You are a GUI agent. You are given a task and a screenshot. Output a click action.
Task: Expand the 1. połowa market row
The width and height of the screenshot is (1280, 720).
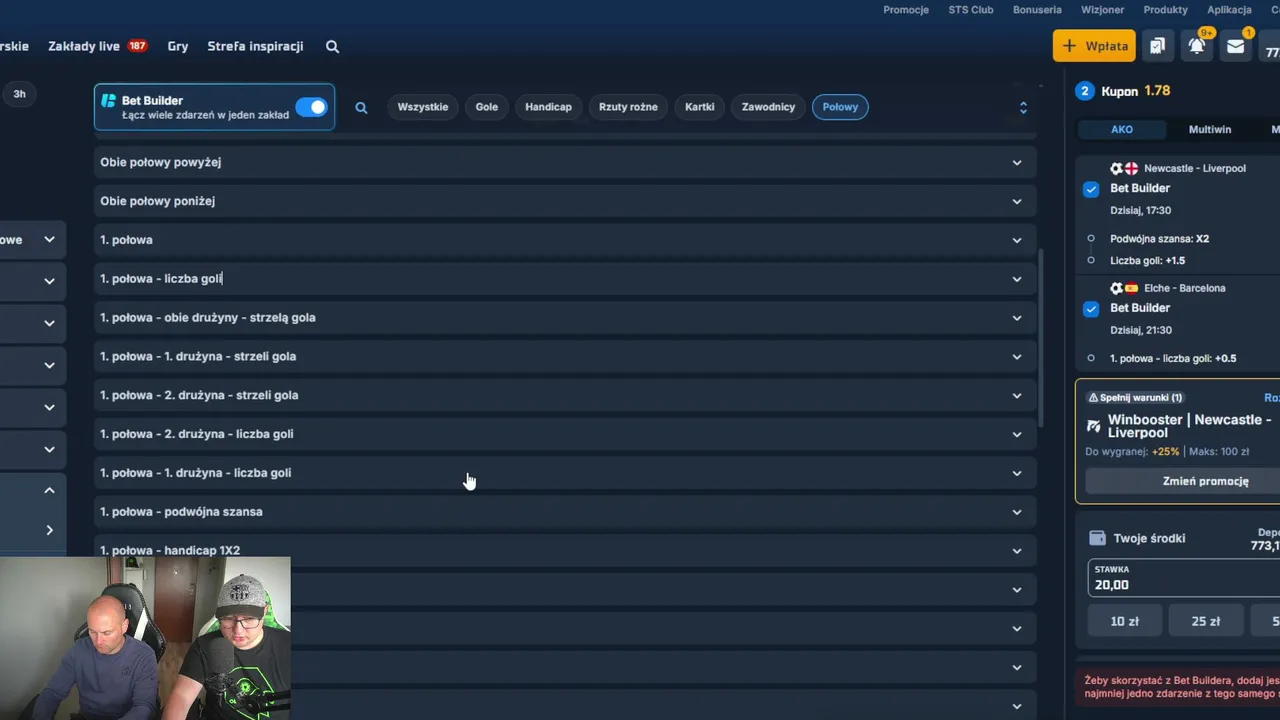tap(565, 240)
